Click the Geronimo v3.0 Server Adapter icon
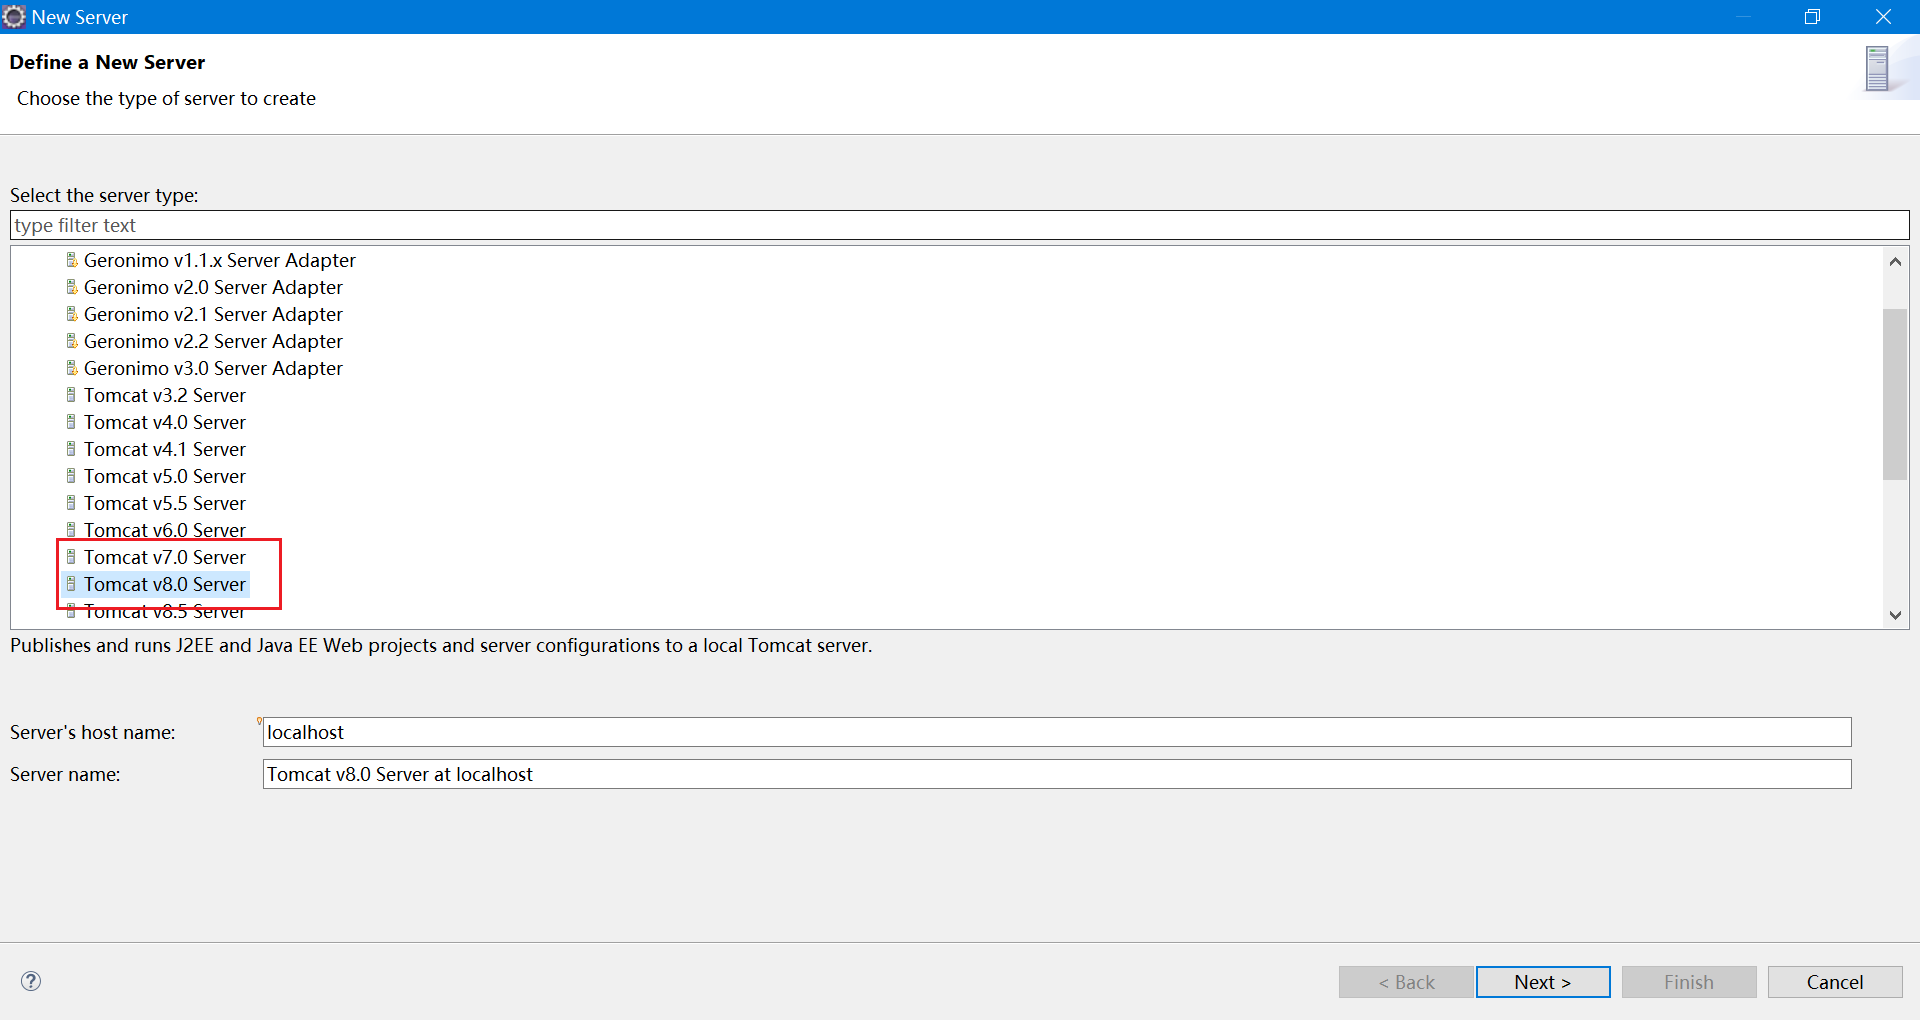This screenshot has width=1920, height=1020. (71, 368)
